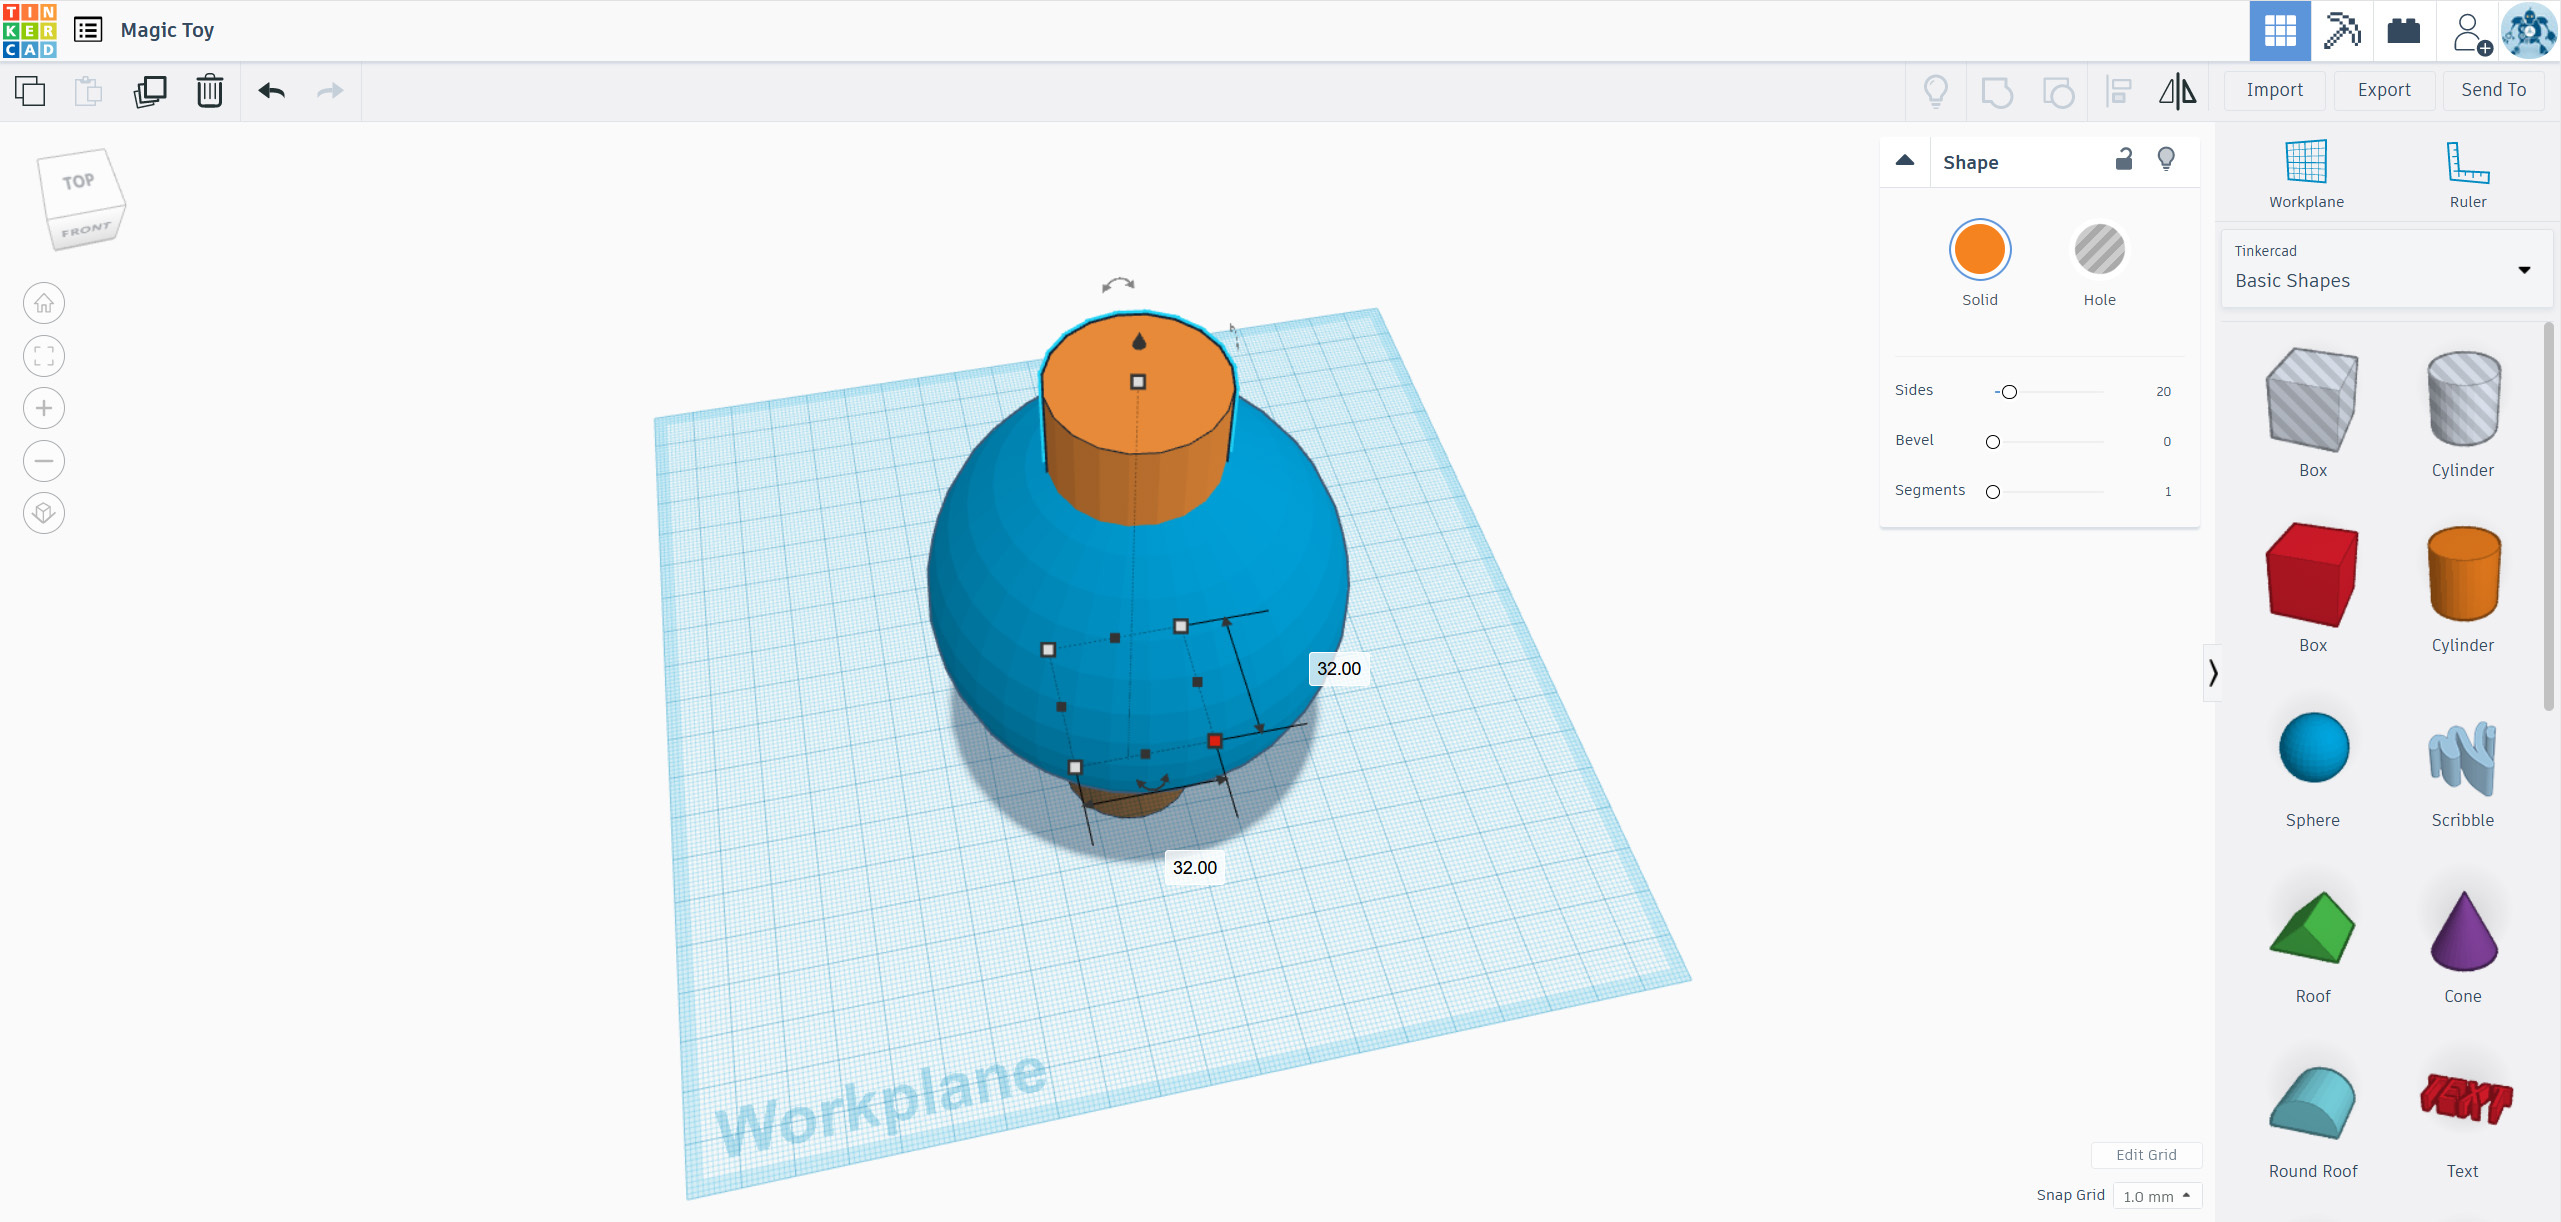This screenshot has height=1222, width=2561.
Task: Toggle shape visibility with the lightbulb icon
Action: tap(2166, 160)
